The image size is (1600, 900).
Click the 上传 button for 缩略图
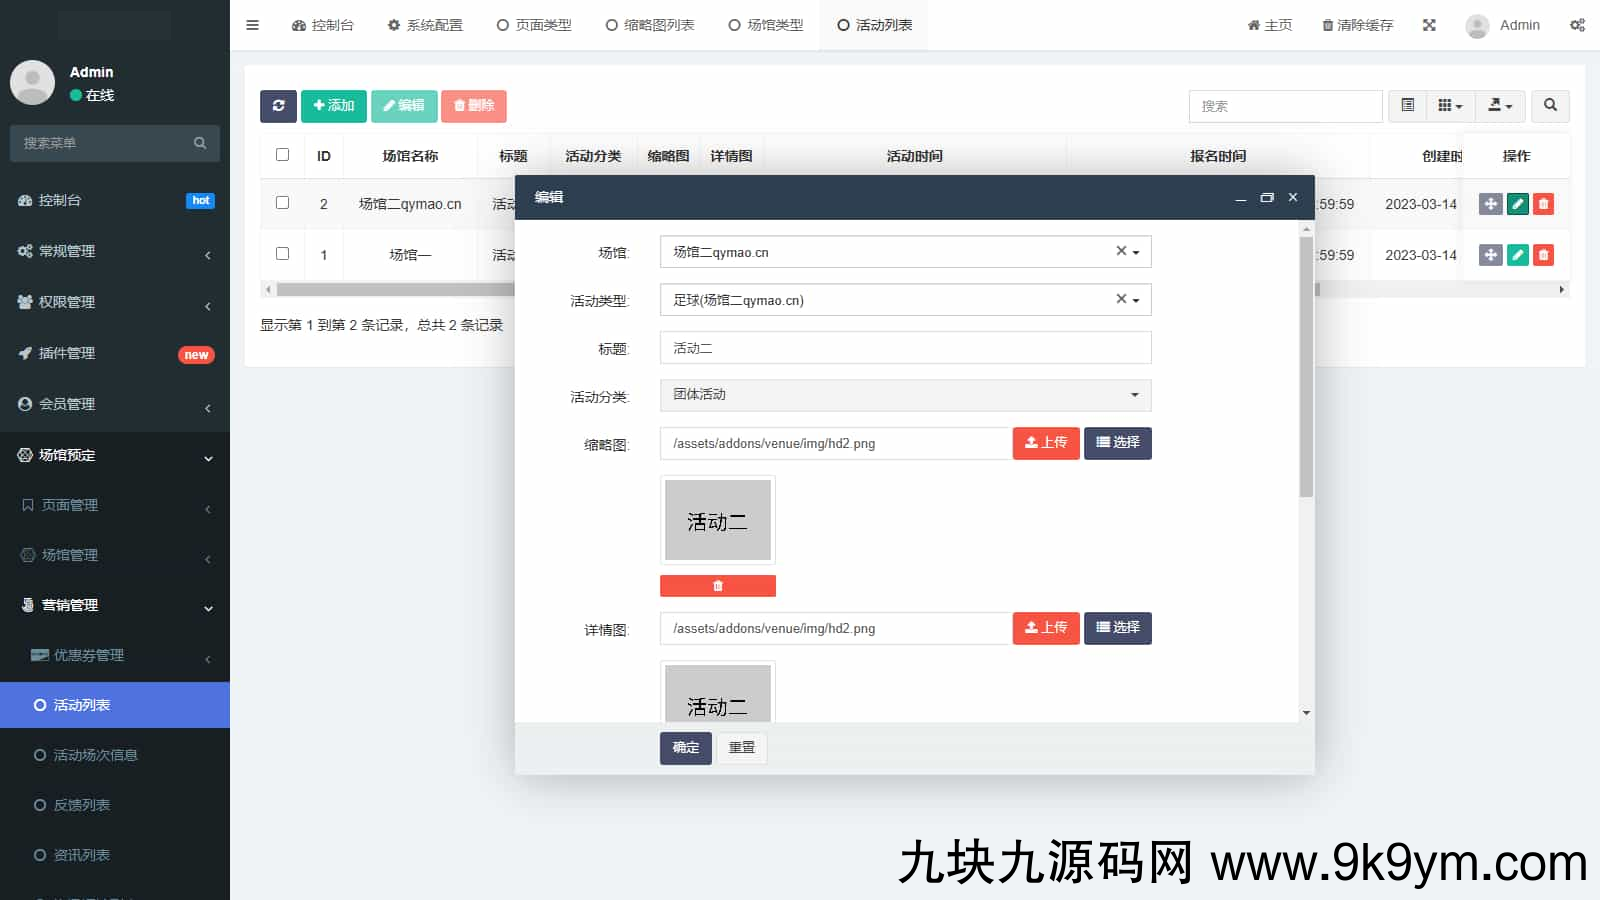(x=1045, y=443)
